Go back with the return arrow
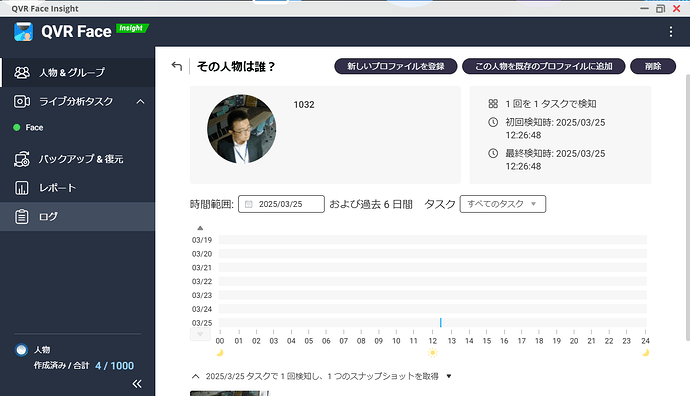This screenshot has height=396, width=690. point(176,66)
